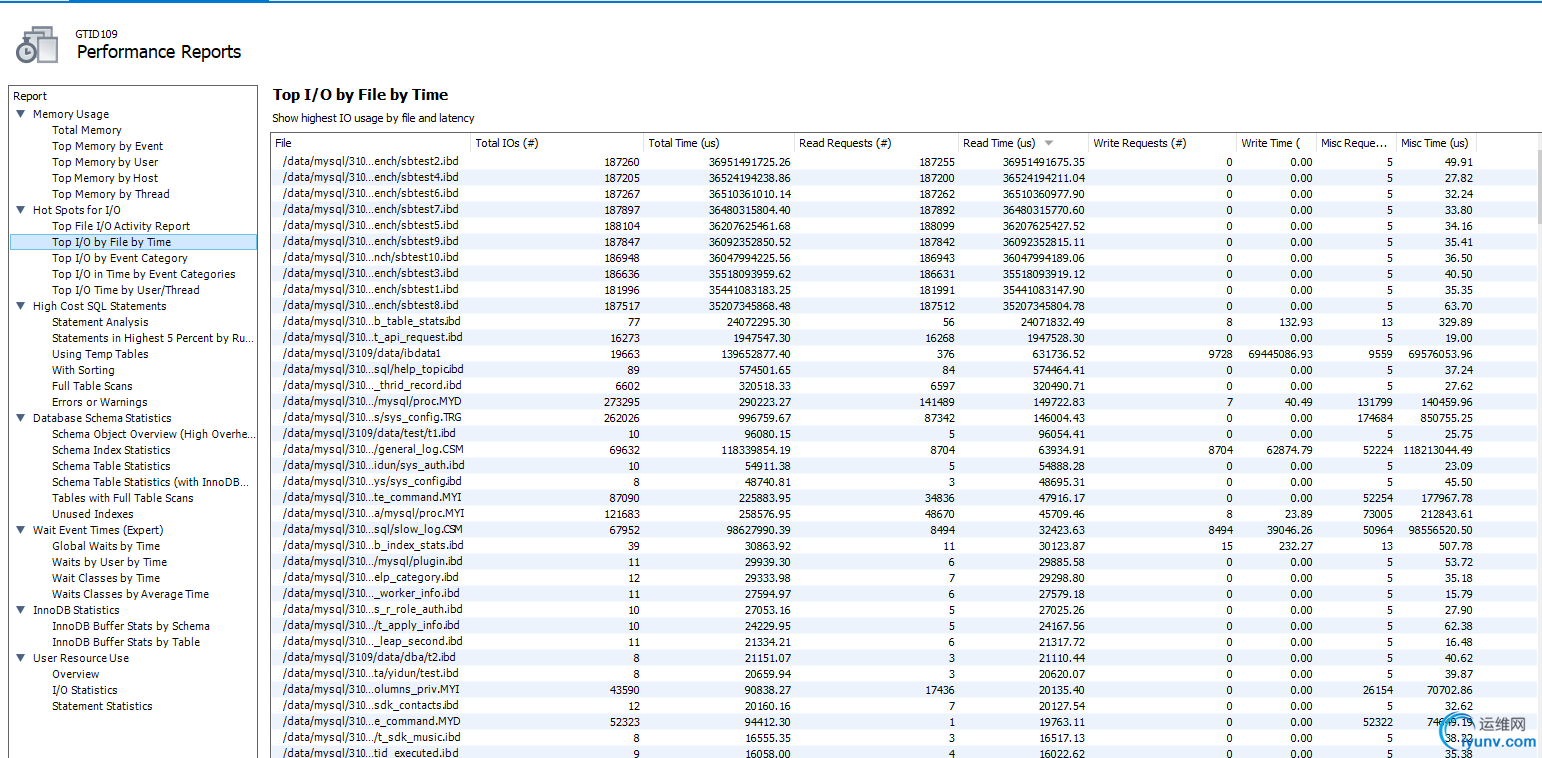The height and width of the screenshot is (758, 1542).
Task: Open the Statement Statistics report
Action: (x=102, y=706)
